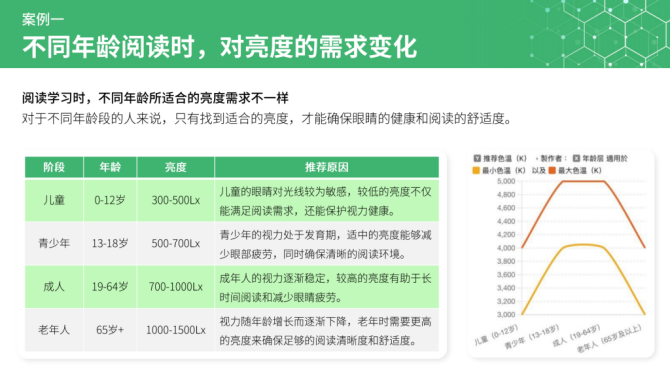Click the Y axis icon beside 推荐色温
670x376 pixels.
click(x=477, y=159)
